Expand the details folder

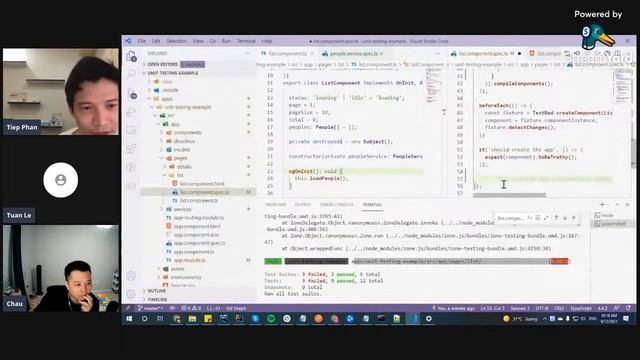point(184,167)
